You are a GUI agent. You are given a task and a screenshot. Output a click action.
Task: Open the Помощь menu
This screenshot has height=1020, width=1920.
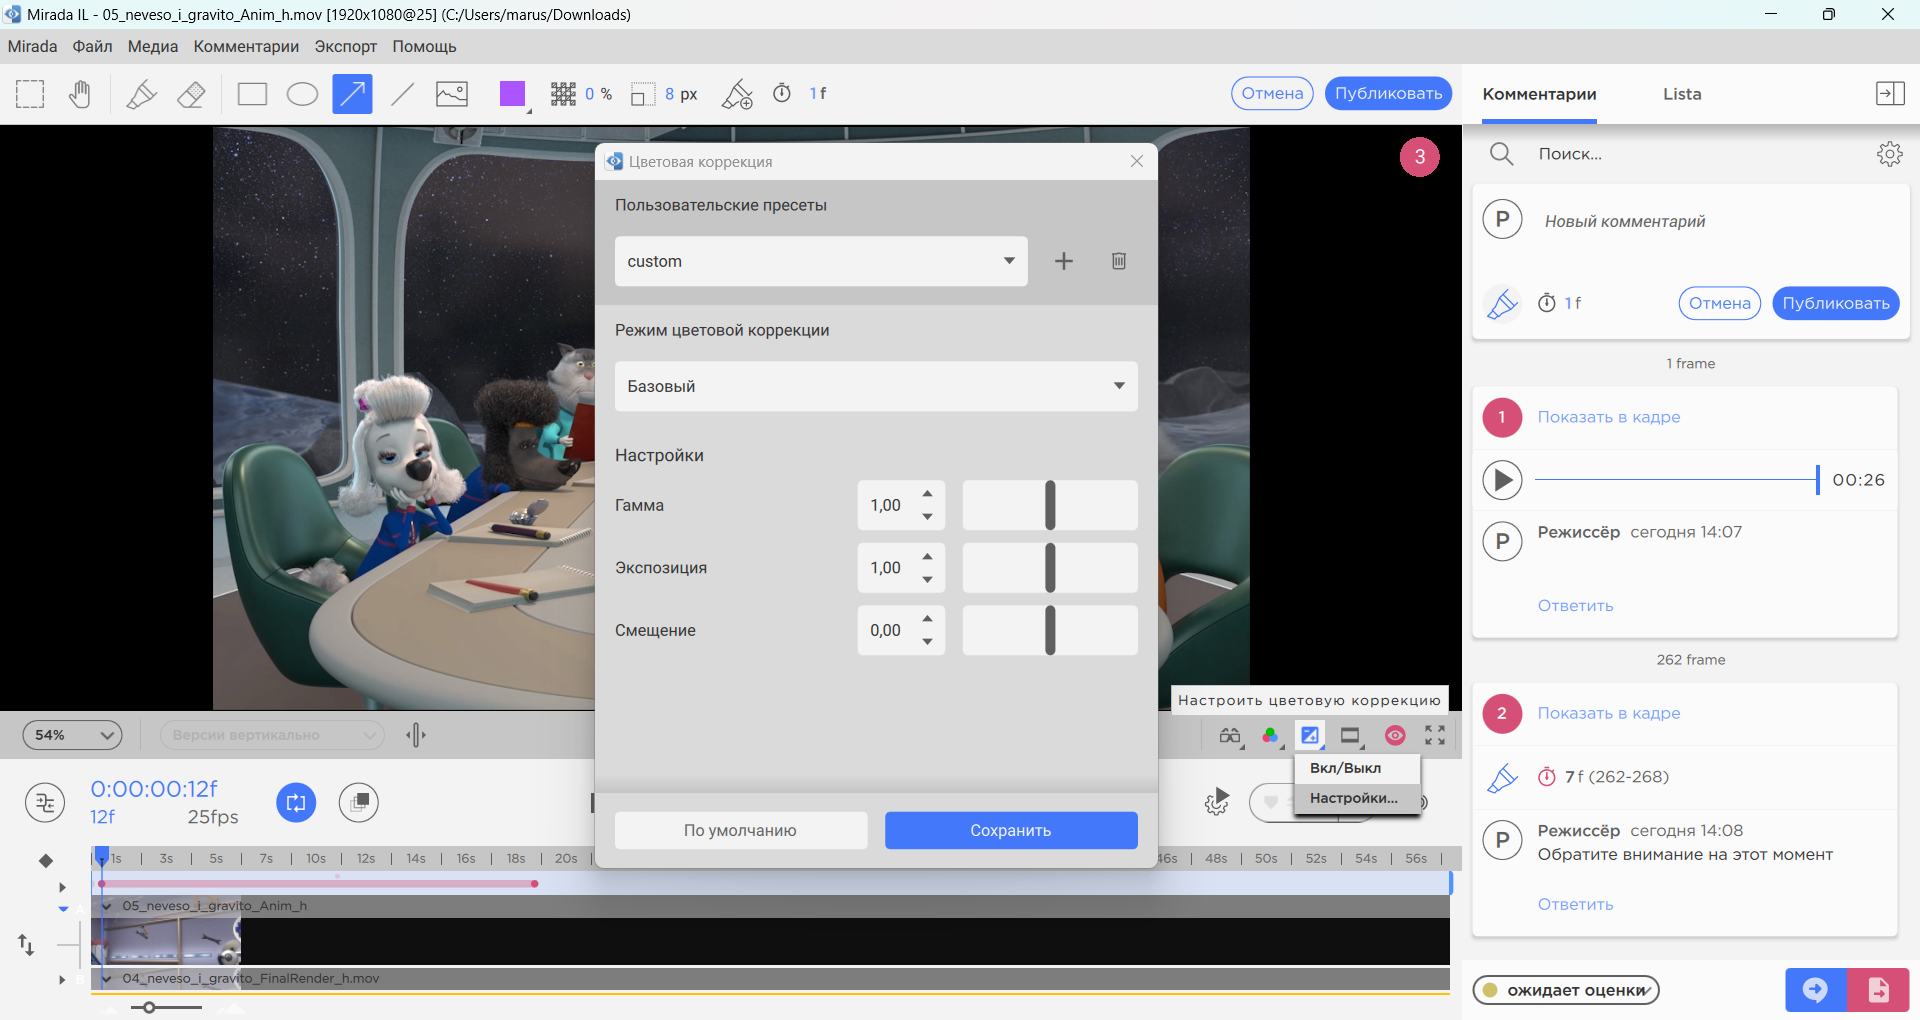pyautogui.click(x=424, y=46)
